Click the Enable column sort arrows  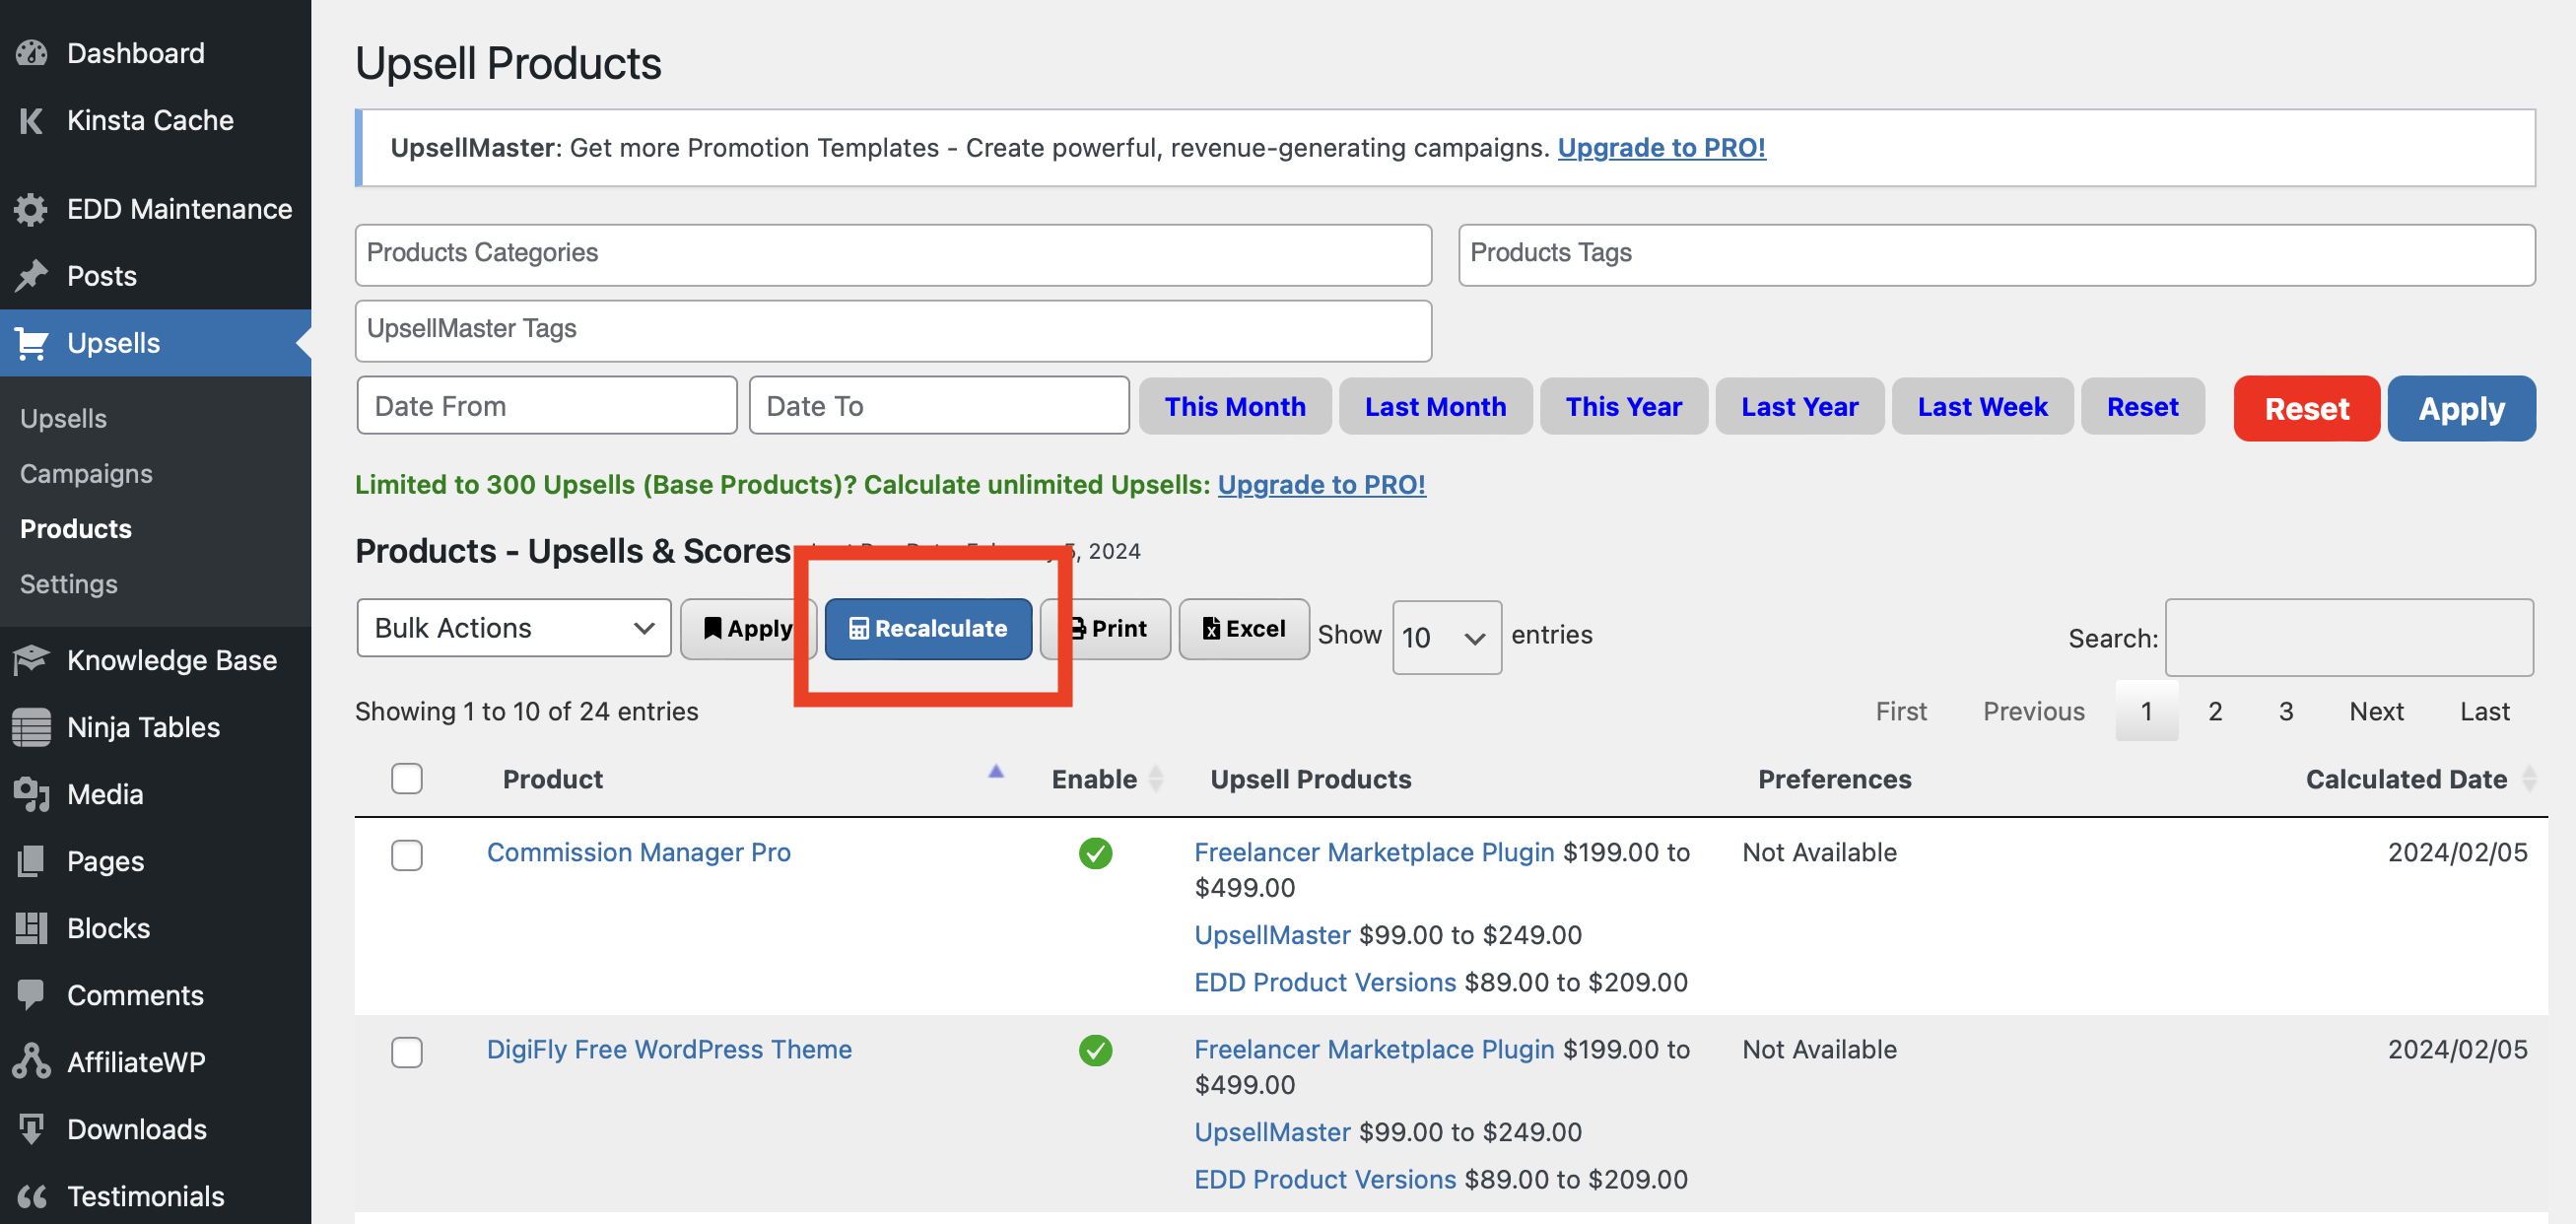[x=1156, y=779]
